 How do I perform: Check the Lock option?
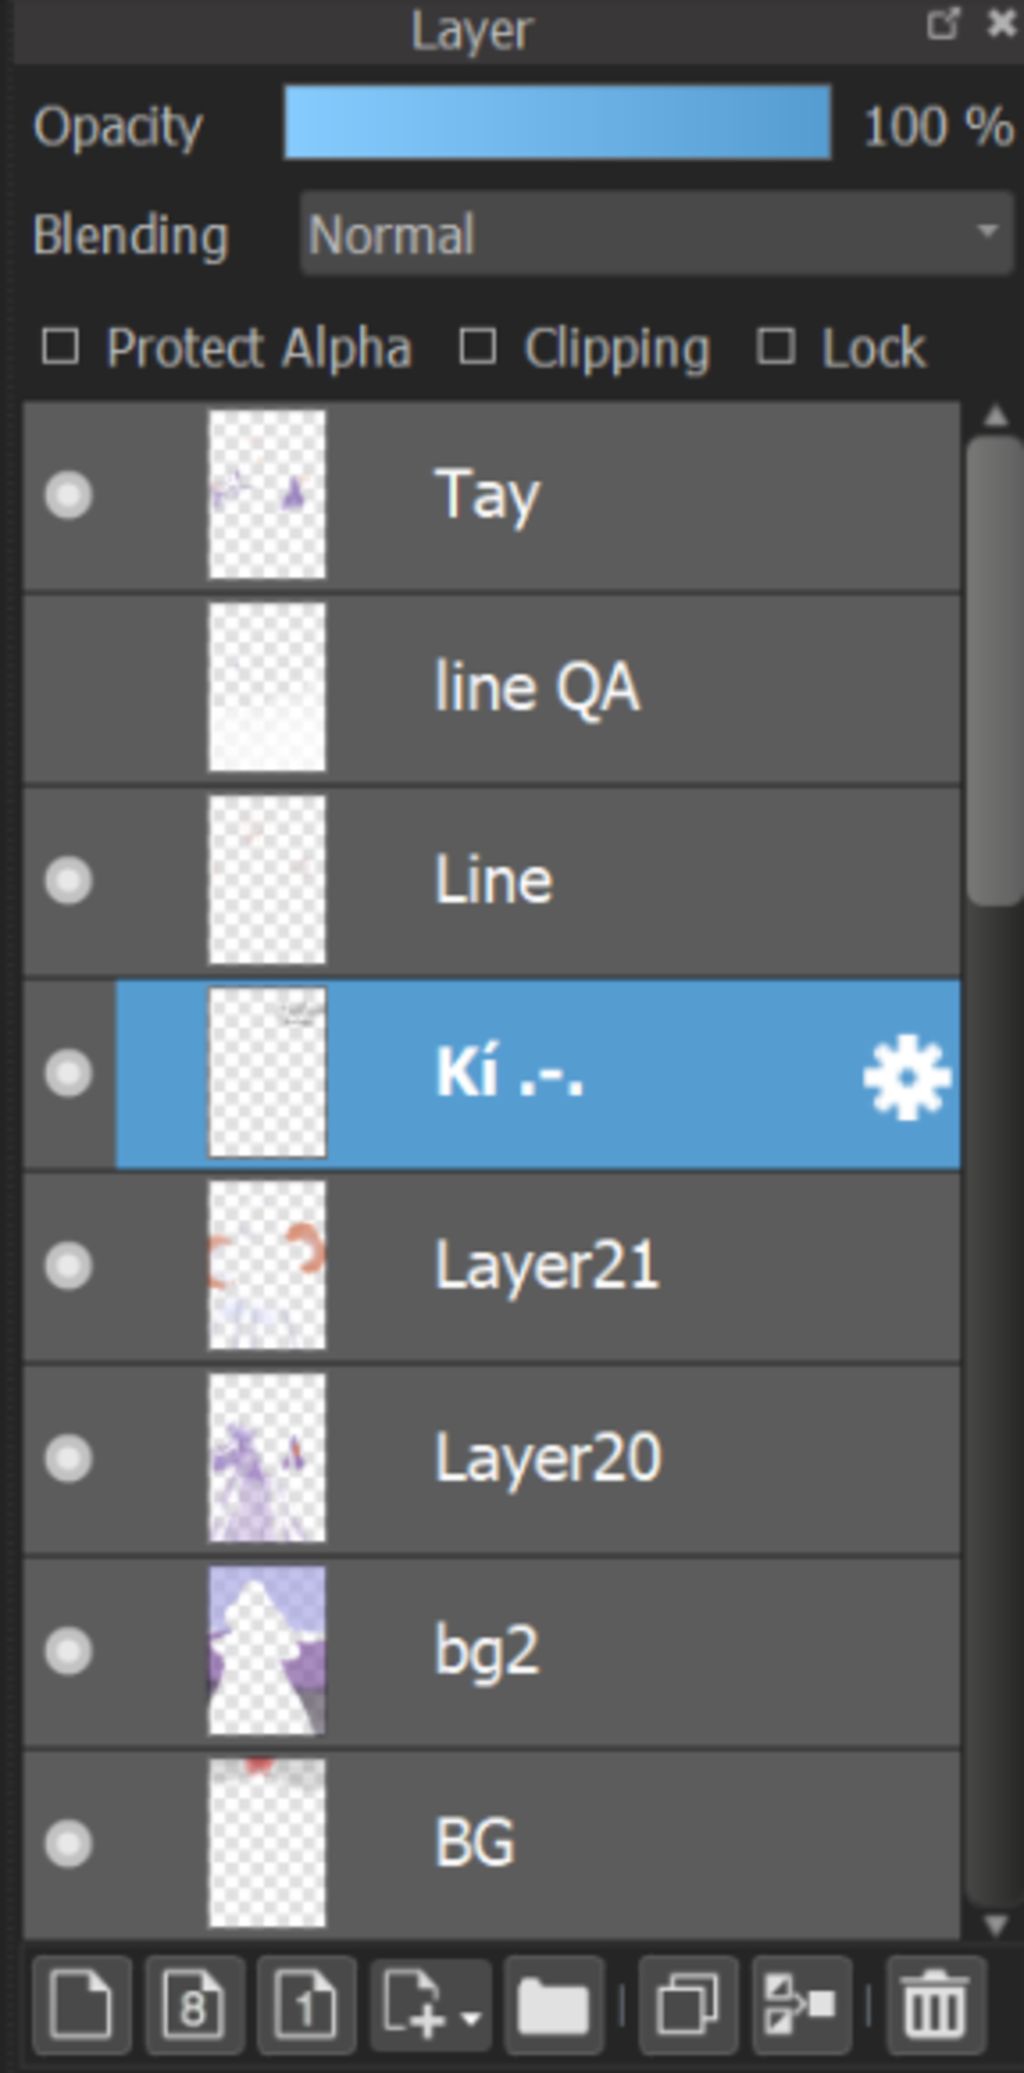tap(776, 348)
